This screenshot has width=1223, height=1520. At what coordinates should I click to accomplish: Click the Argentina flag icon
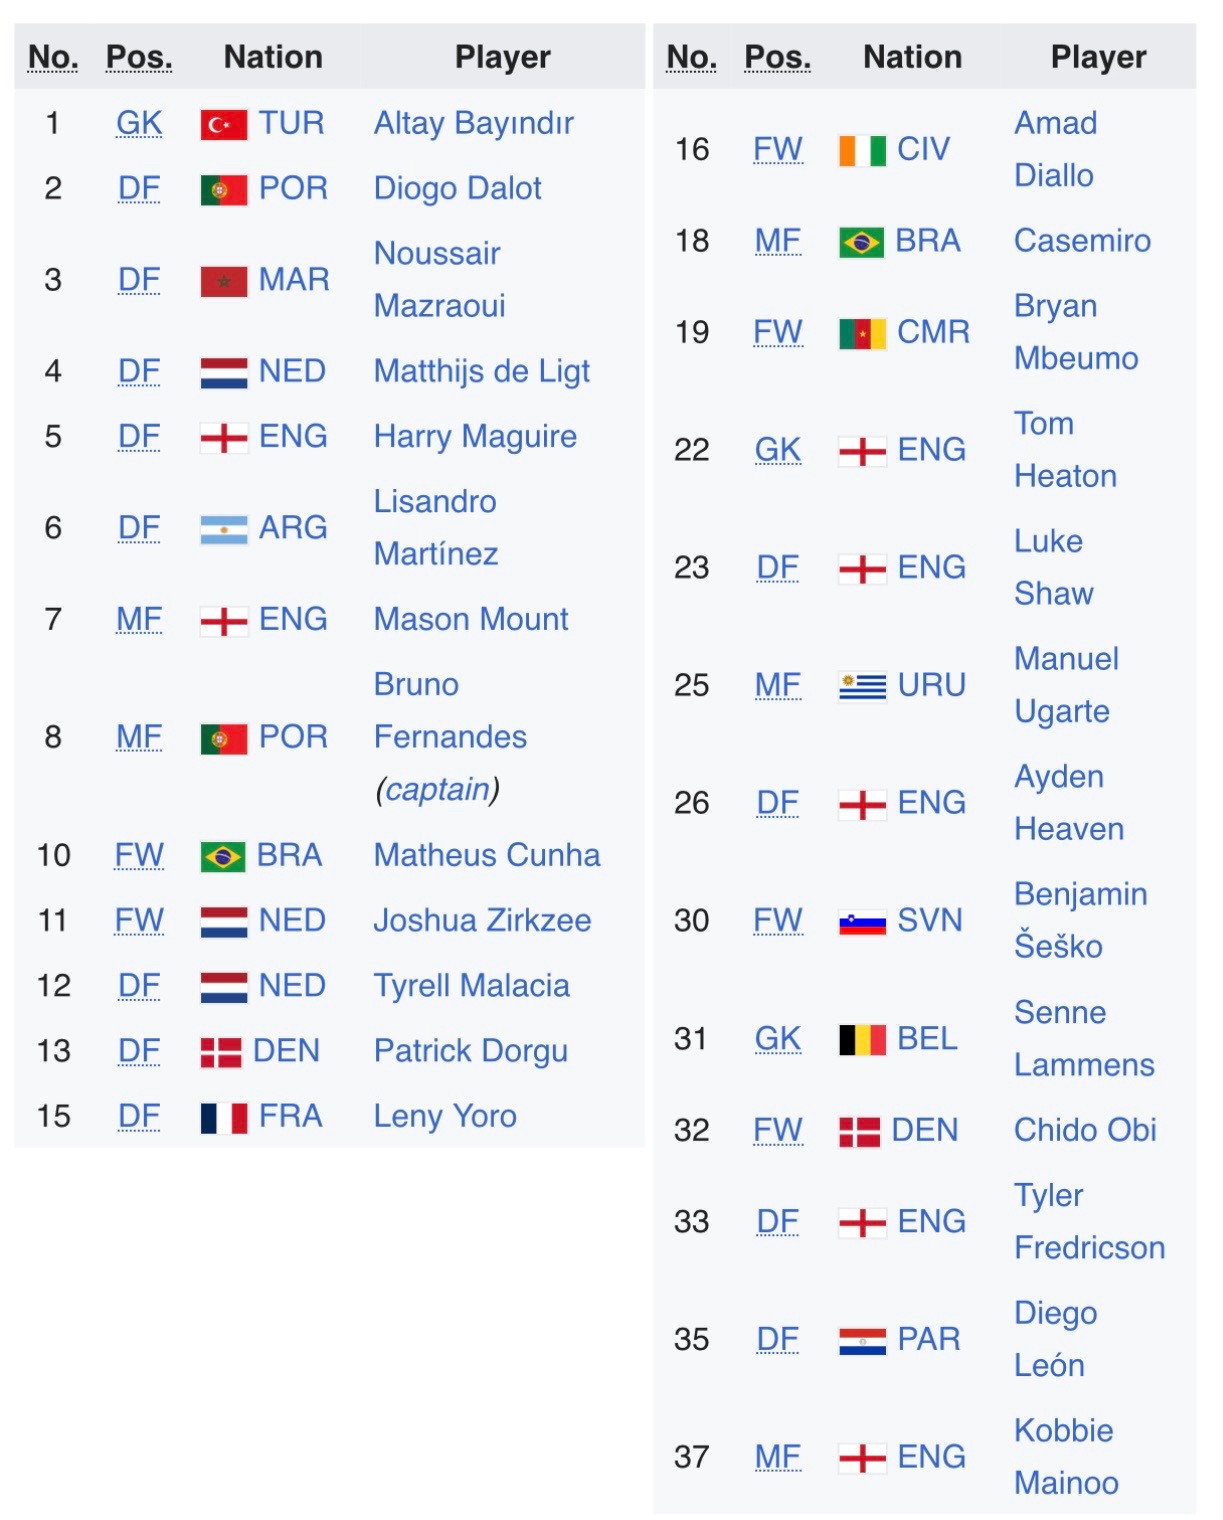tap(223, 529)
